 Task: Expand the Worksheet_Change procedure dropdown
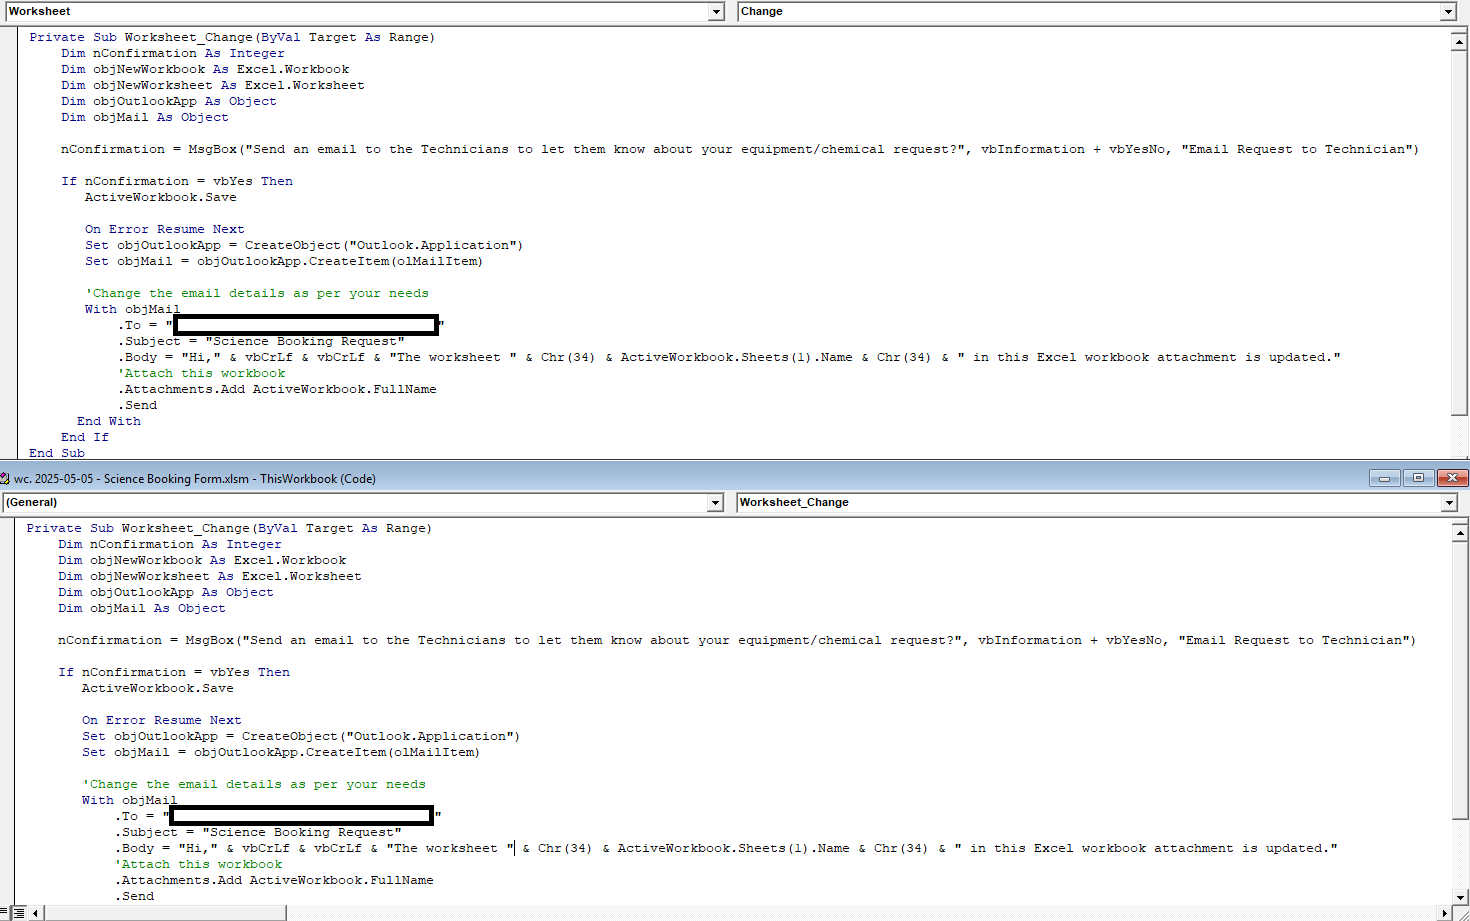click(1449, 503)
